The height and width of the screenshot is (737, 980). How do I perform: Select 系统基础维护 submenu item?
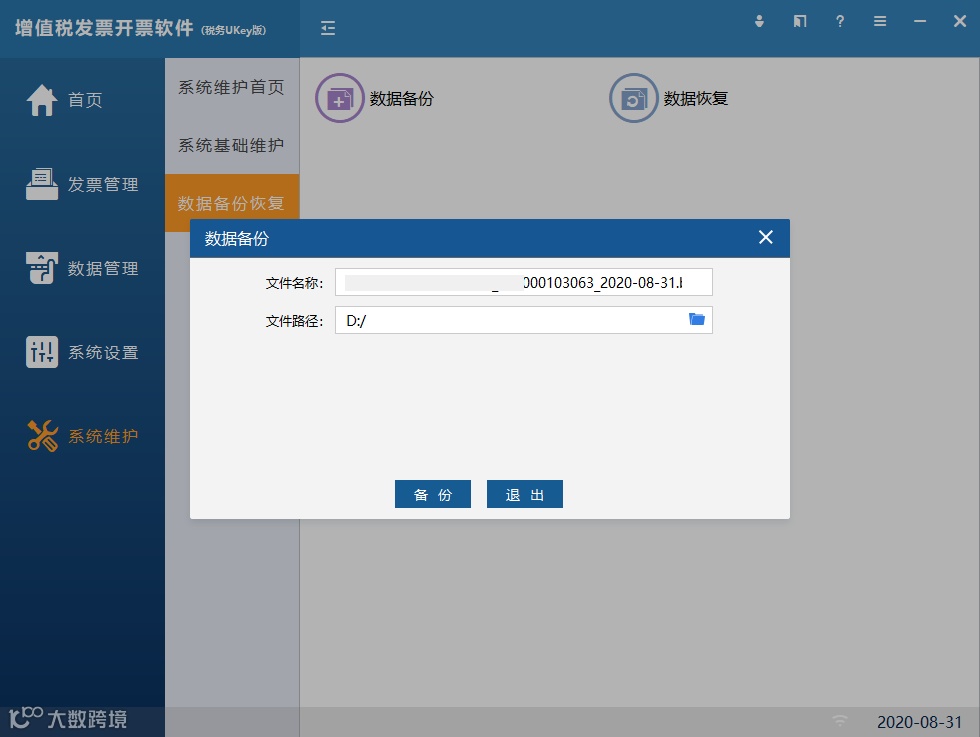click(x=232, y=145)
